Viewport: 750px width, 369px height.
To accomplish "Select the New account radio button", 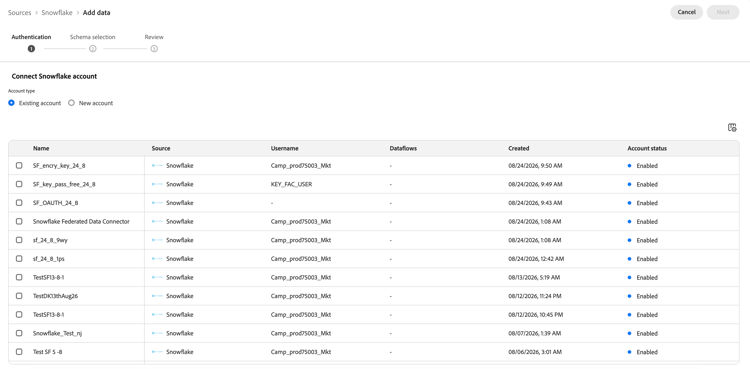I will tap(71, 103).
